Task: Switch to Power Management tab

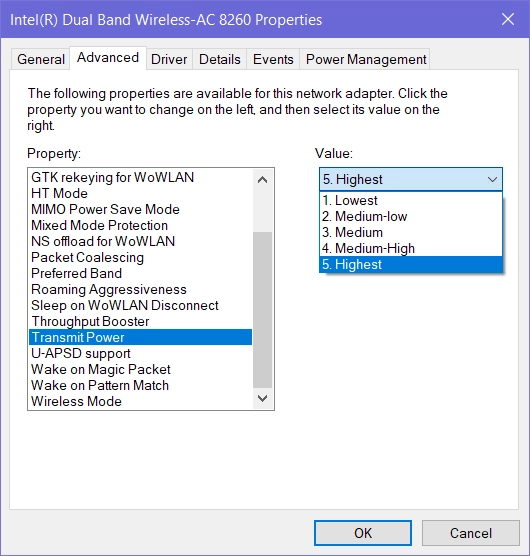Action: (x=366, y=59)
